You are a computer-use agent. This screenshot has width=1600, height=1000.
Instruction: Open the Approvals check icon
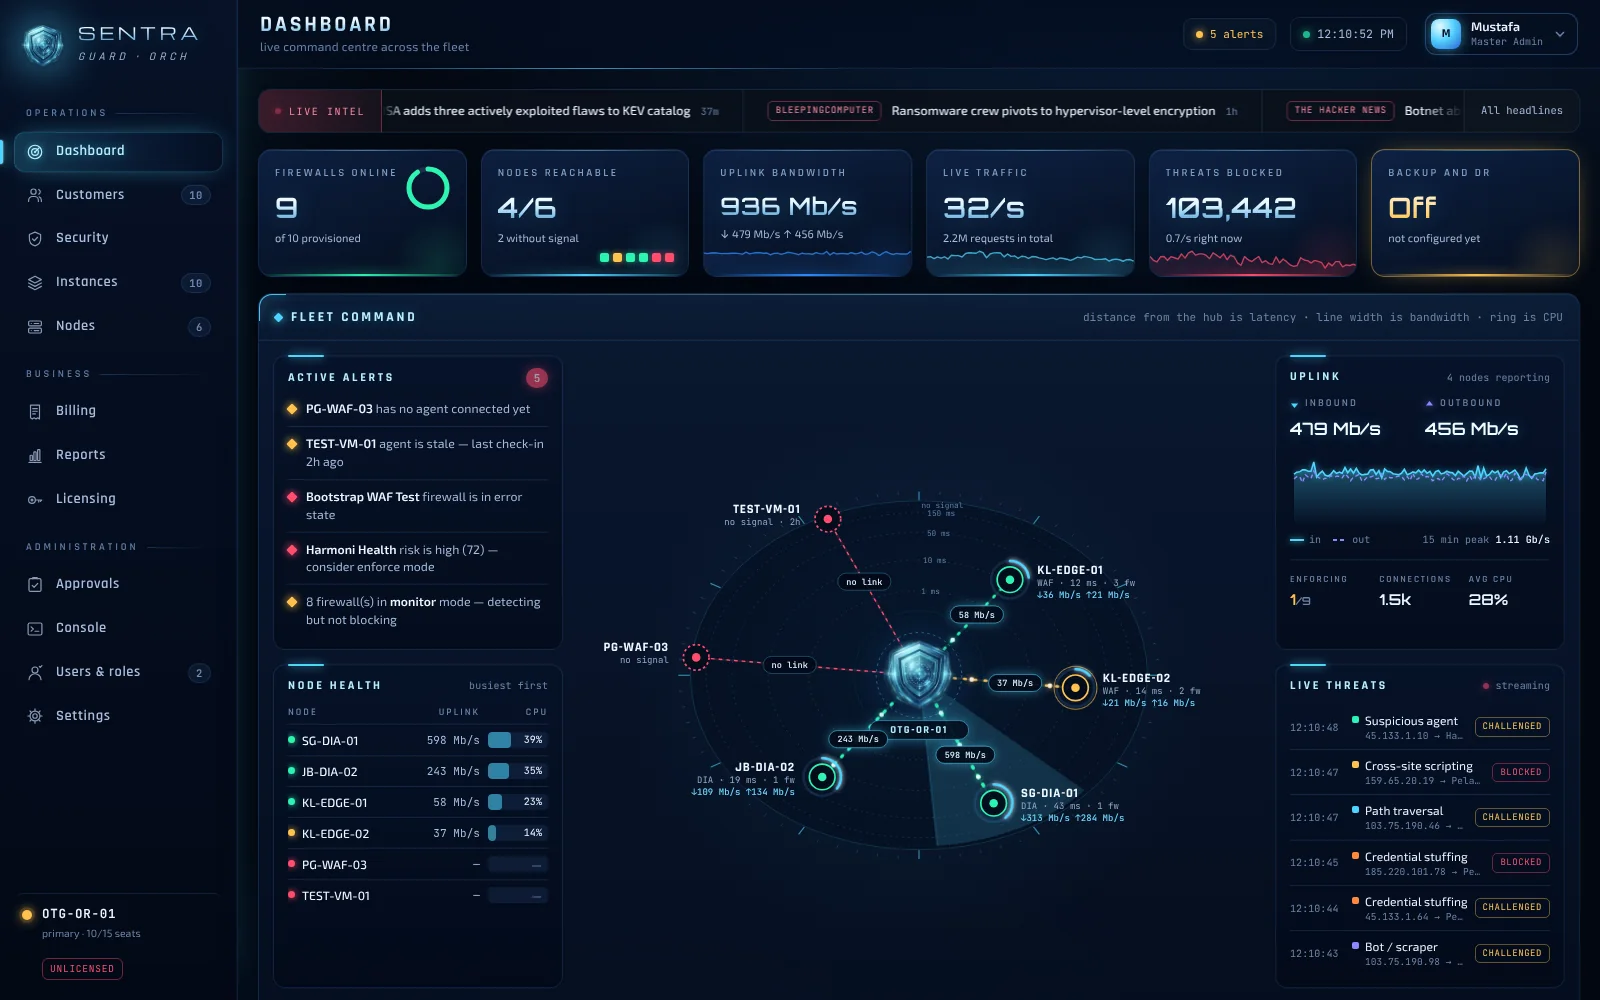point(35,584)
